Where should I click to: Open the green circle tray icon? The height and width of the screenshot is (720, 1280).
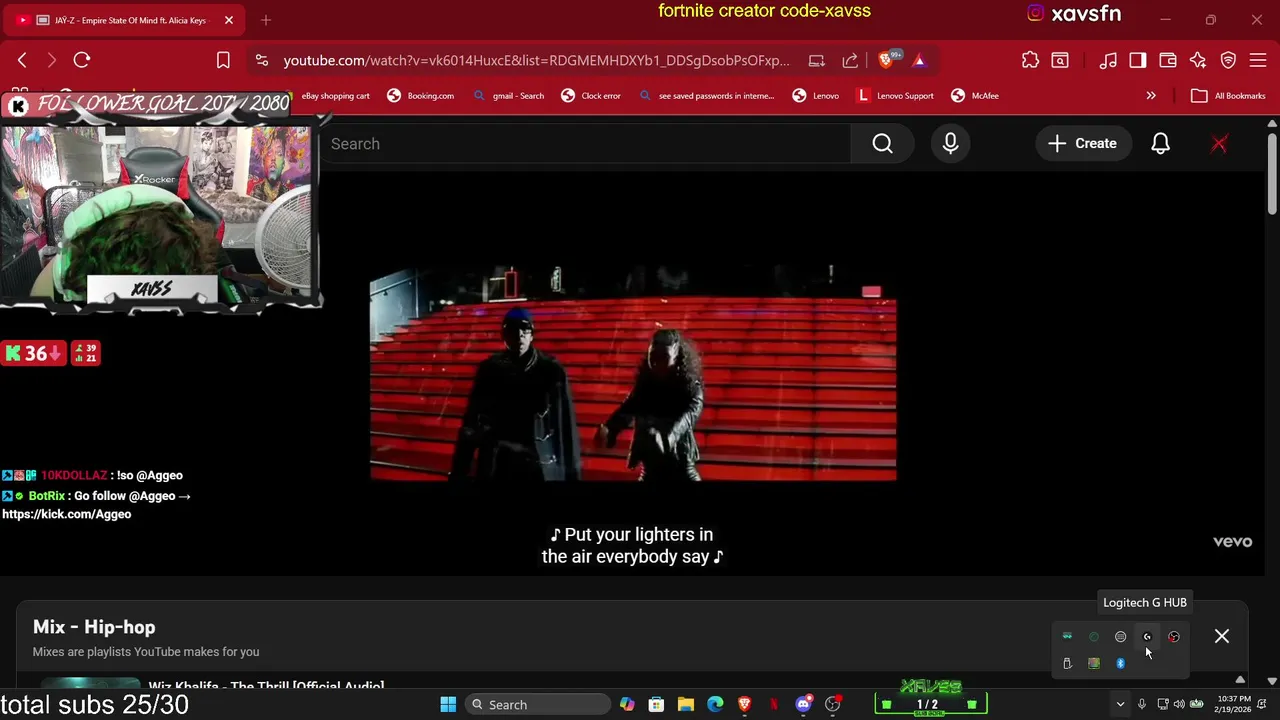[1094, 637]
